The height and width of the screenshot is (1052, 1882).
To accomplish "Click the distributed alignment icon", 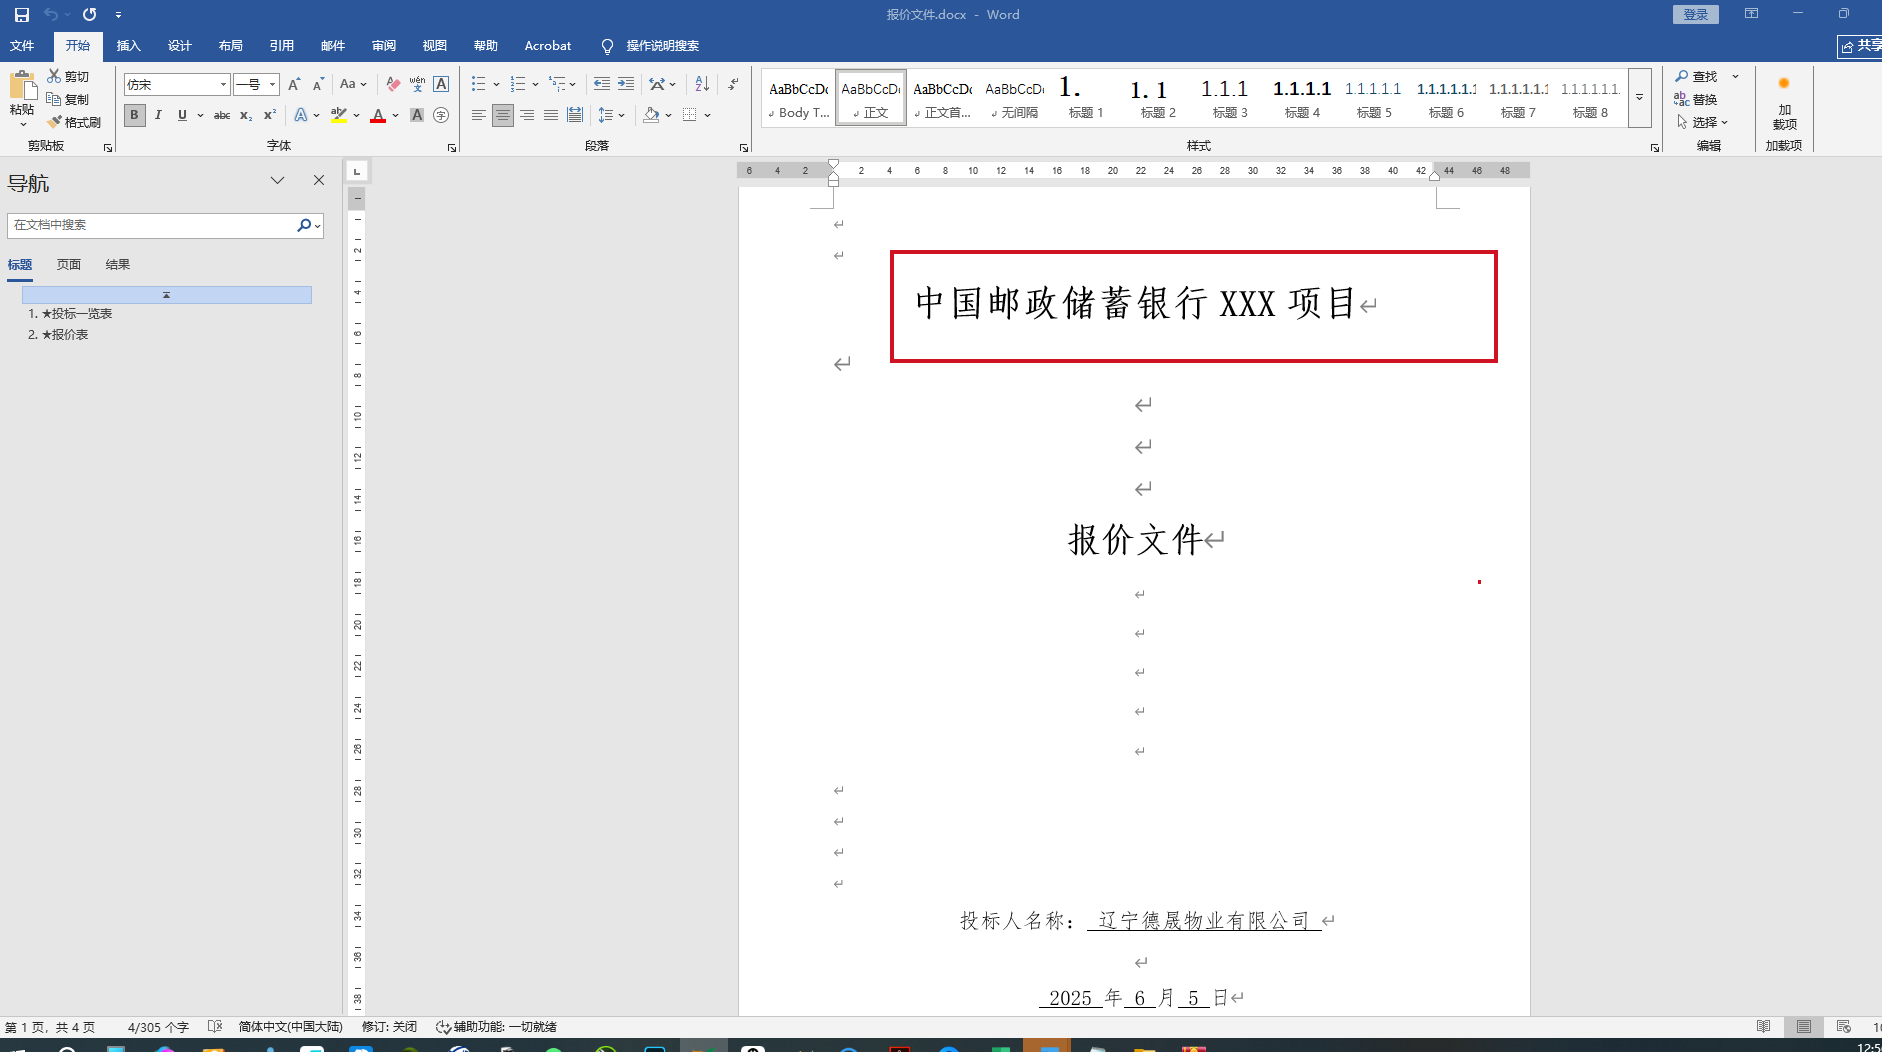I will click(575, 115).
